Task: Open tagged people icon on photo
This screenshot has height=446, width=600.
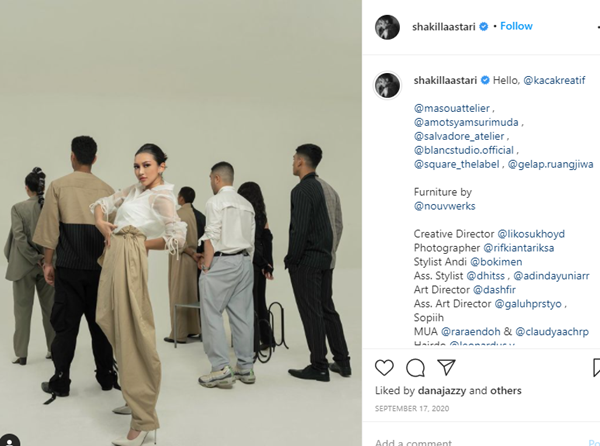Action: tap(8, 441)
